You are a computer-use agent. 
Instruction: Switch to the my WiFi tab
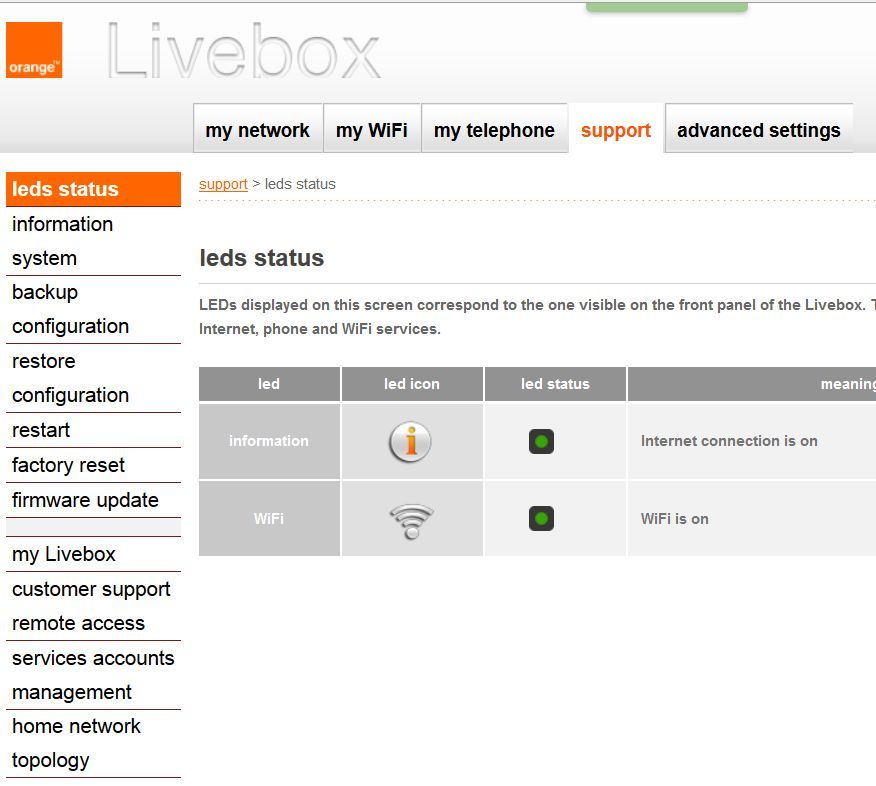point(372,129)
